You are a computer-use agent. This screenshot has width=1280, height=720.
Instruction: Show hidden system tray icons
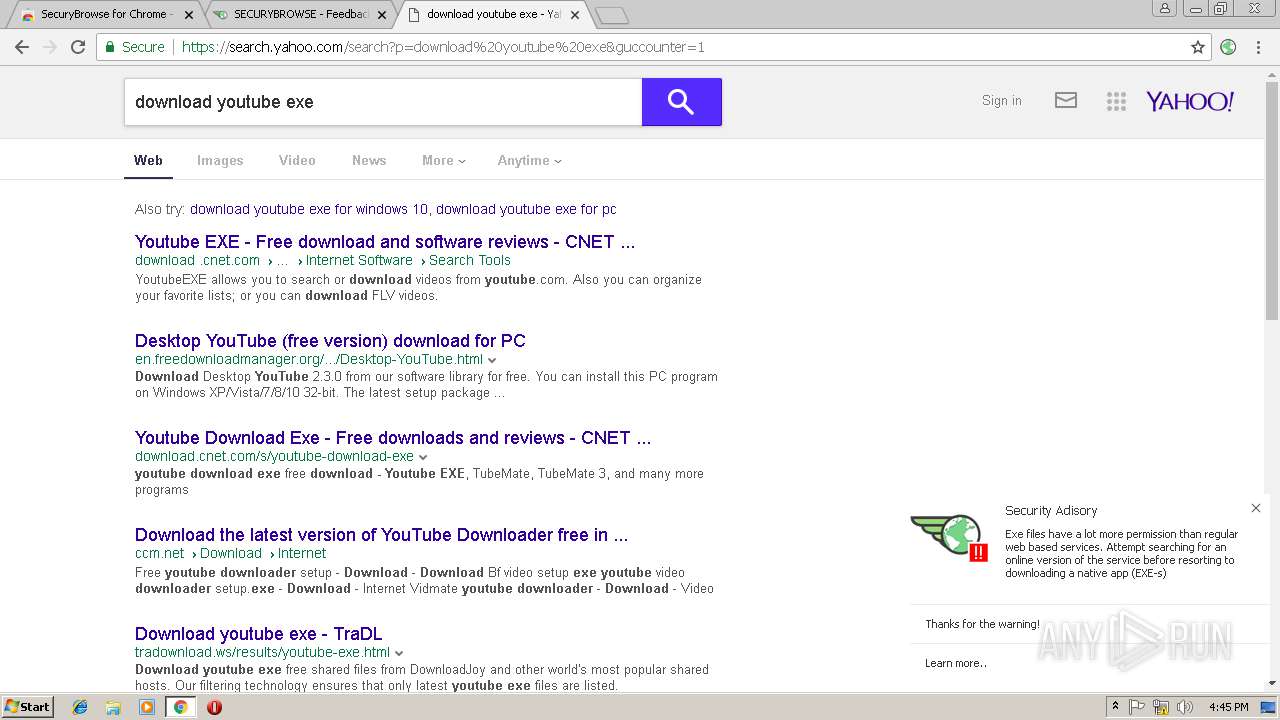point(1115,707)
